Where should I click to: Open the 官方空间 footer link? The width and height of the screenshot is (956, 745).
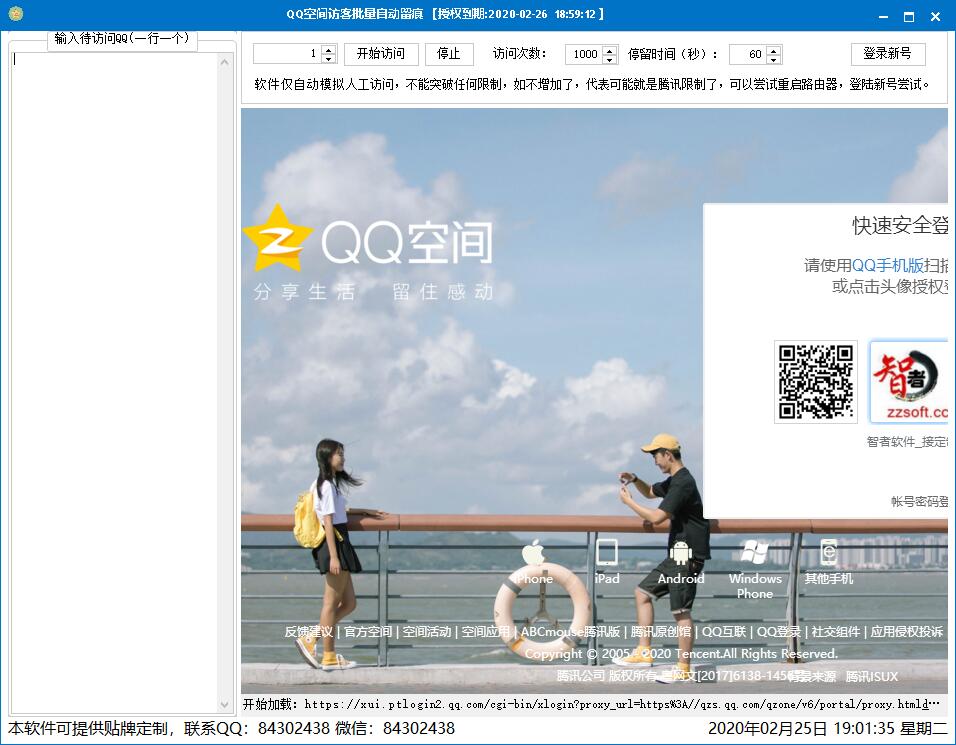[367, 632]
